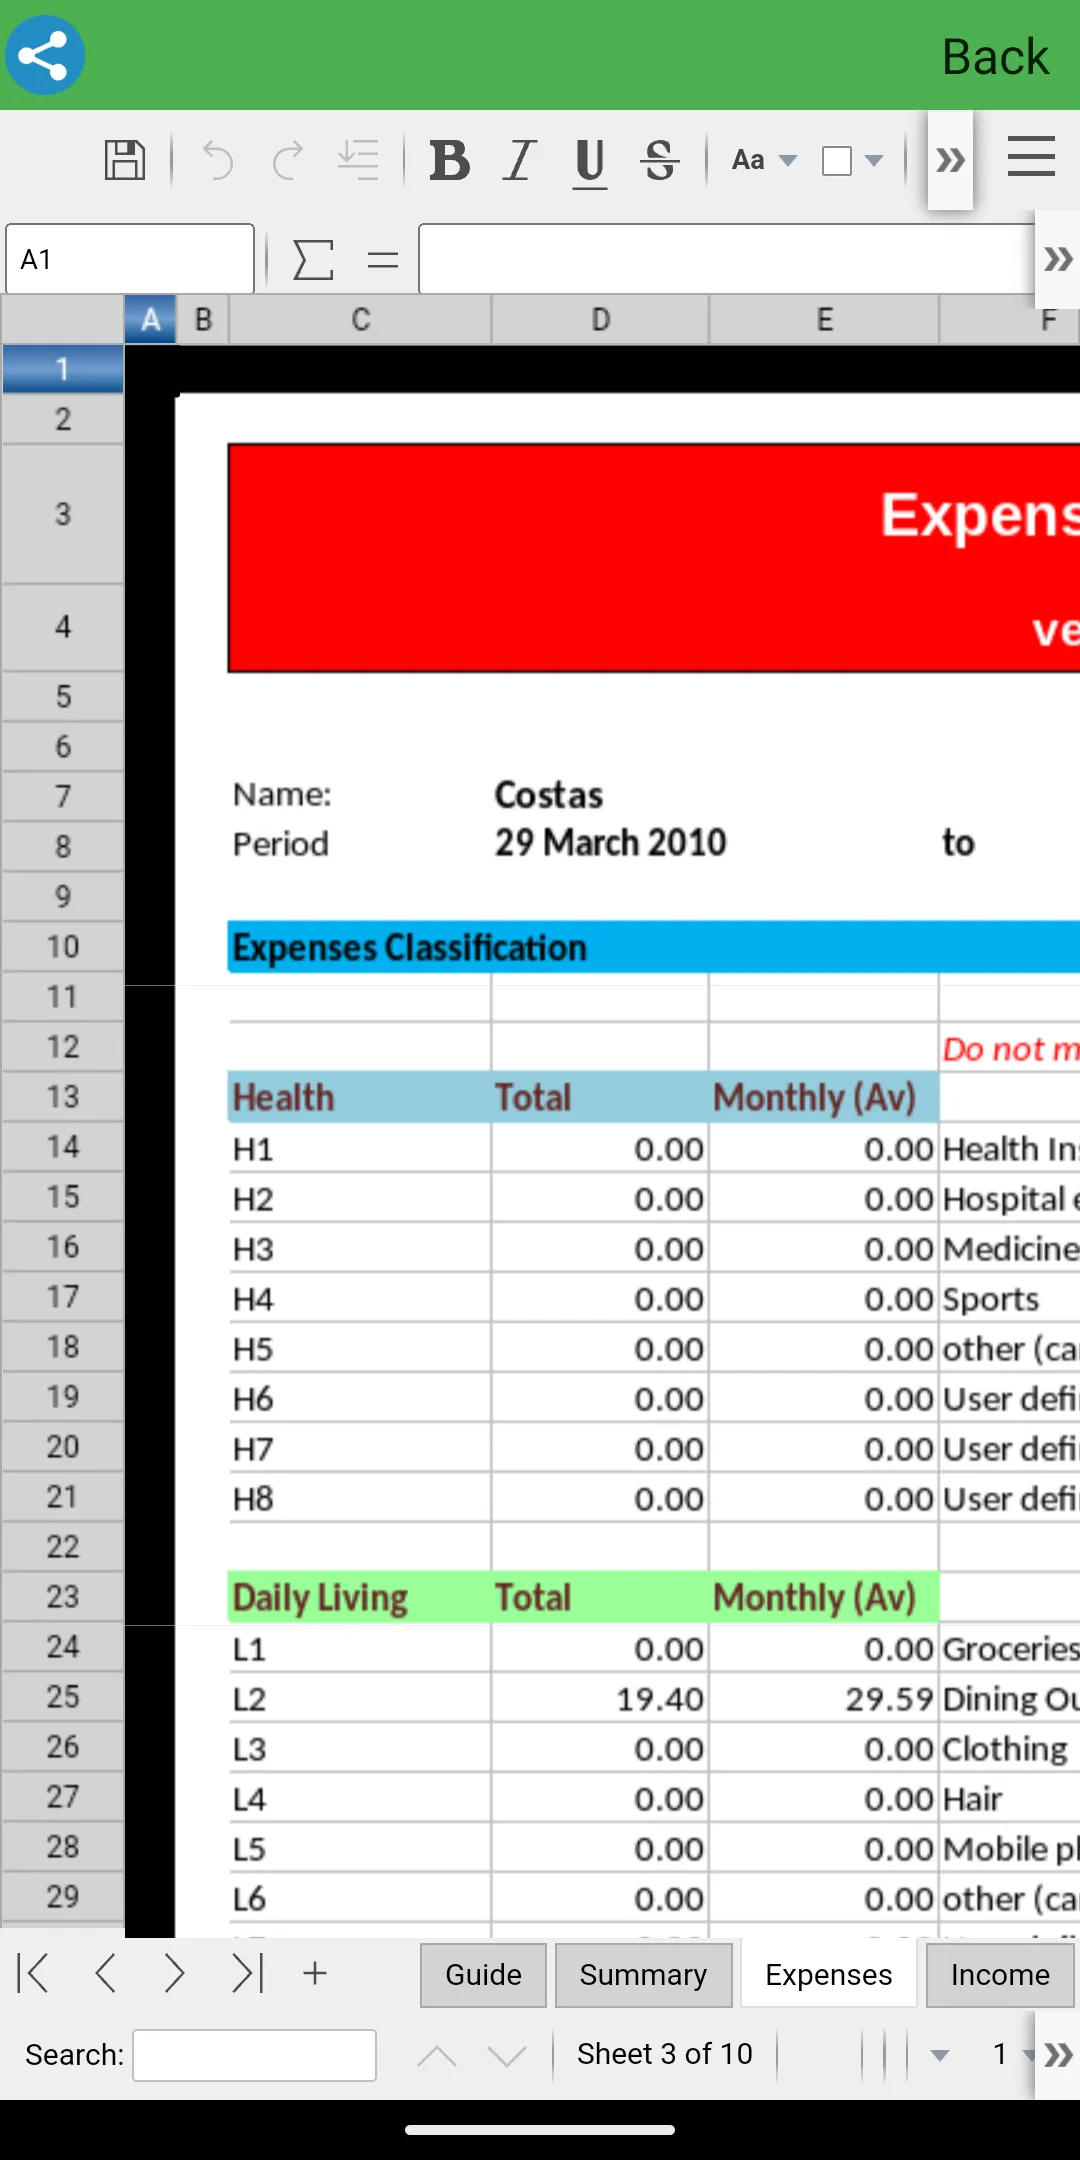Find next match with the down arrow
Screen dimensions: 1080x2160
507,2056
